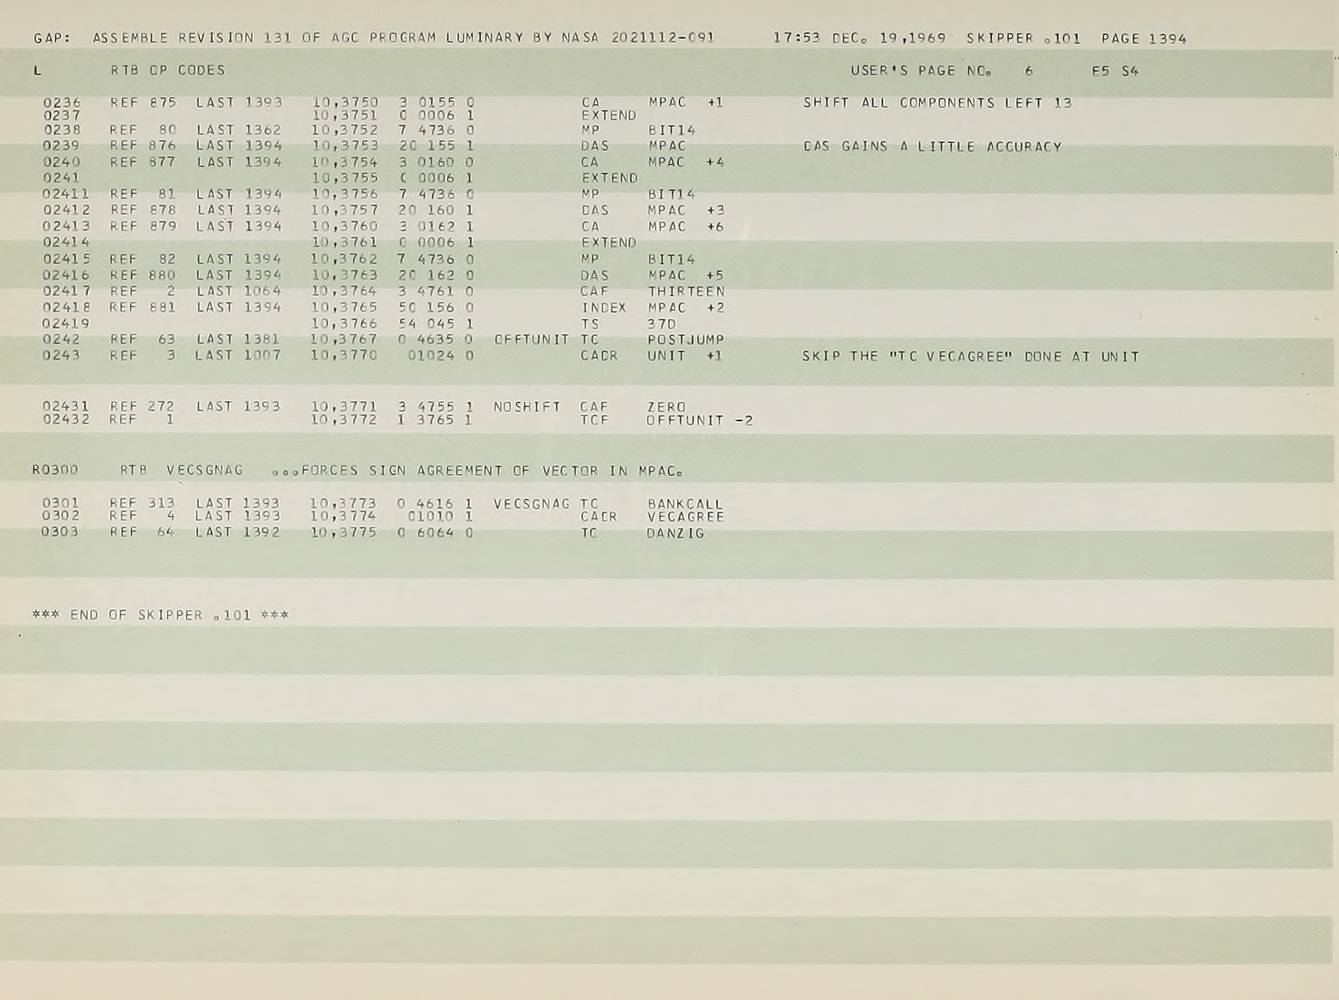Select 'USER'S PAGE NO. 6' text
This screenshot has height=1000, width=1339.
click(x=941, y=71)
